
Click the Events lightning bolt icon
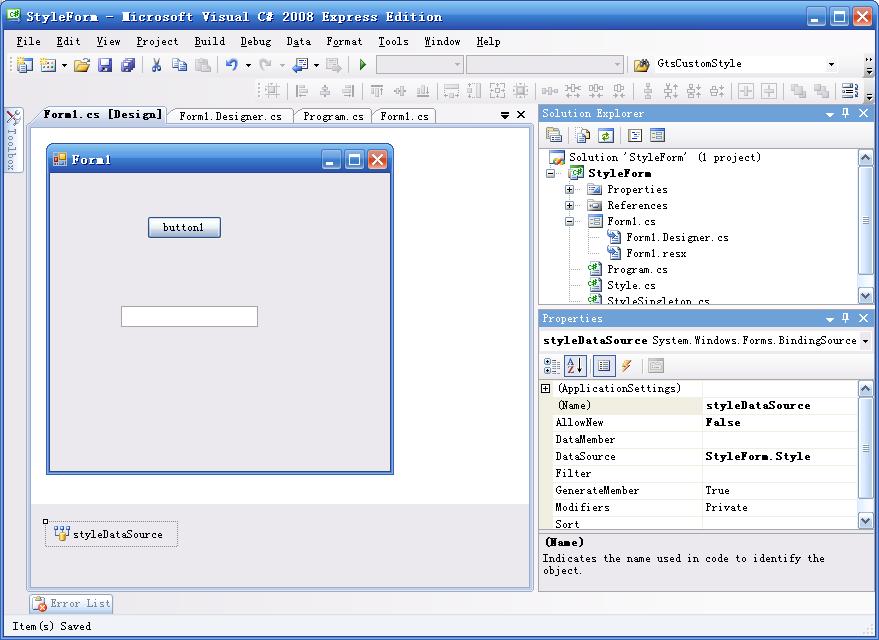pos(627,366)
